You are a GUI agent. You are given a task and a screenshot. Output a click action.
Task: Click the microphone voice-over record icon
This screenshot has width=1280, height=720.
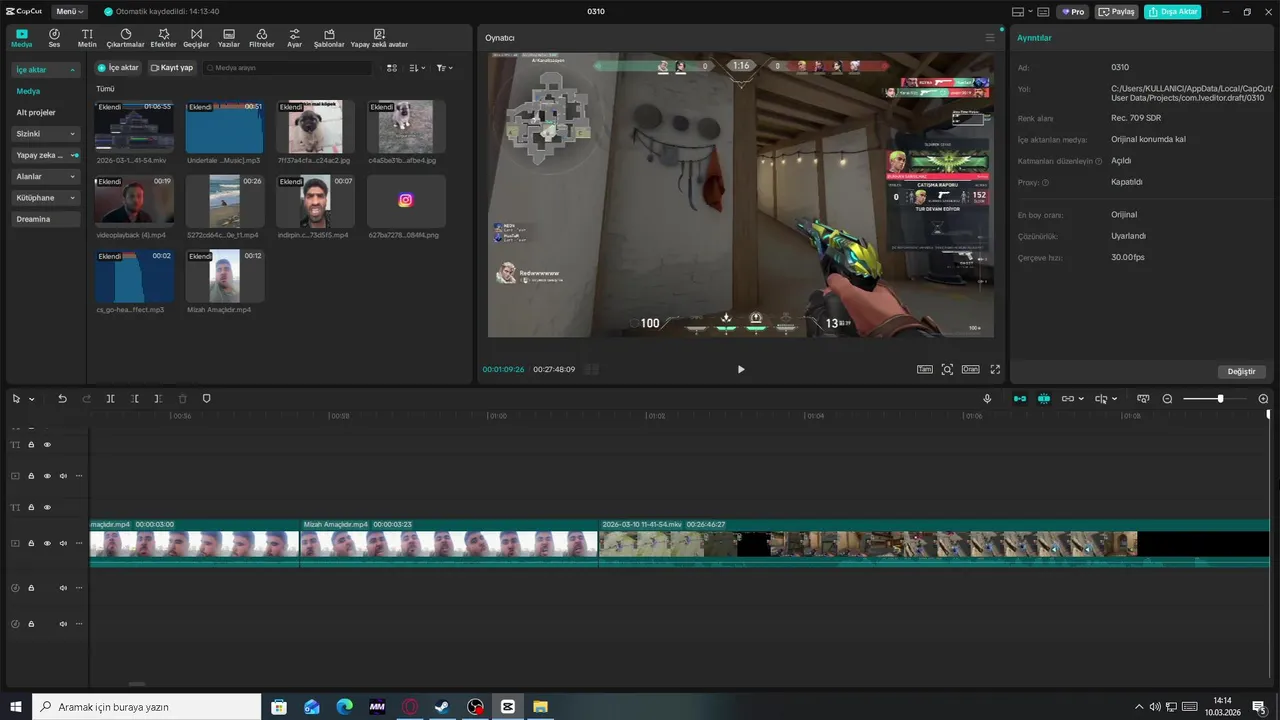click(x=987, y=399)
